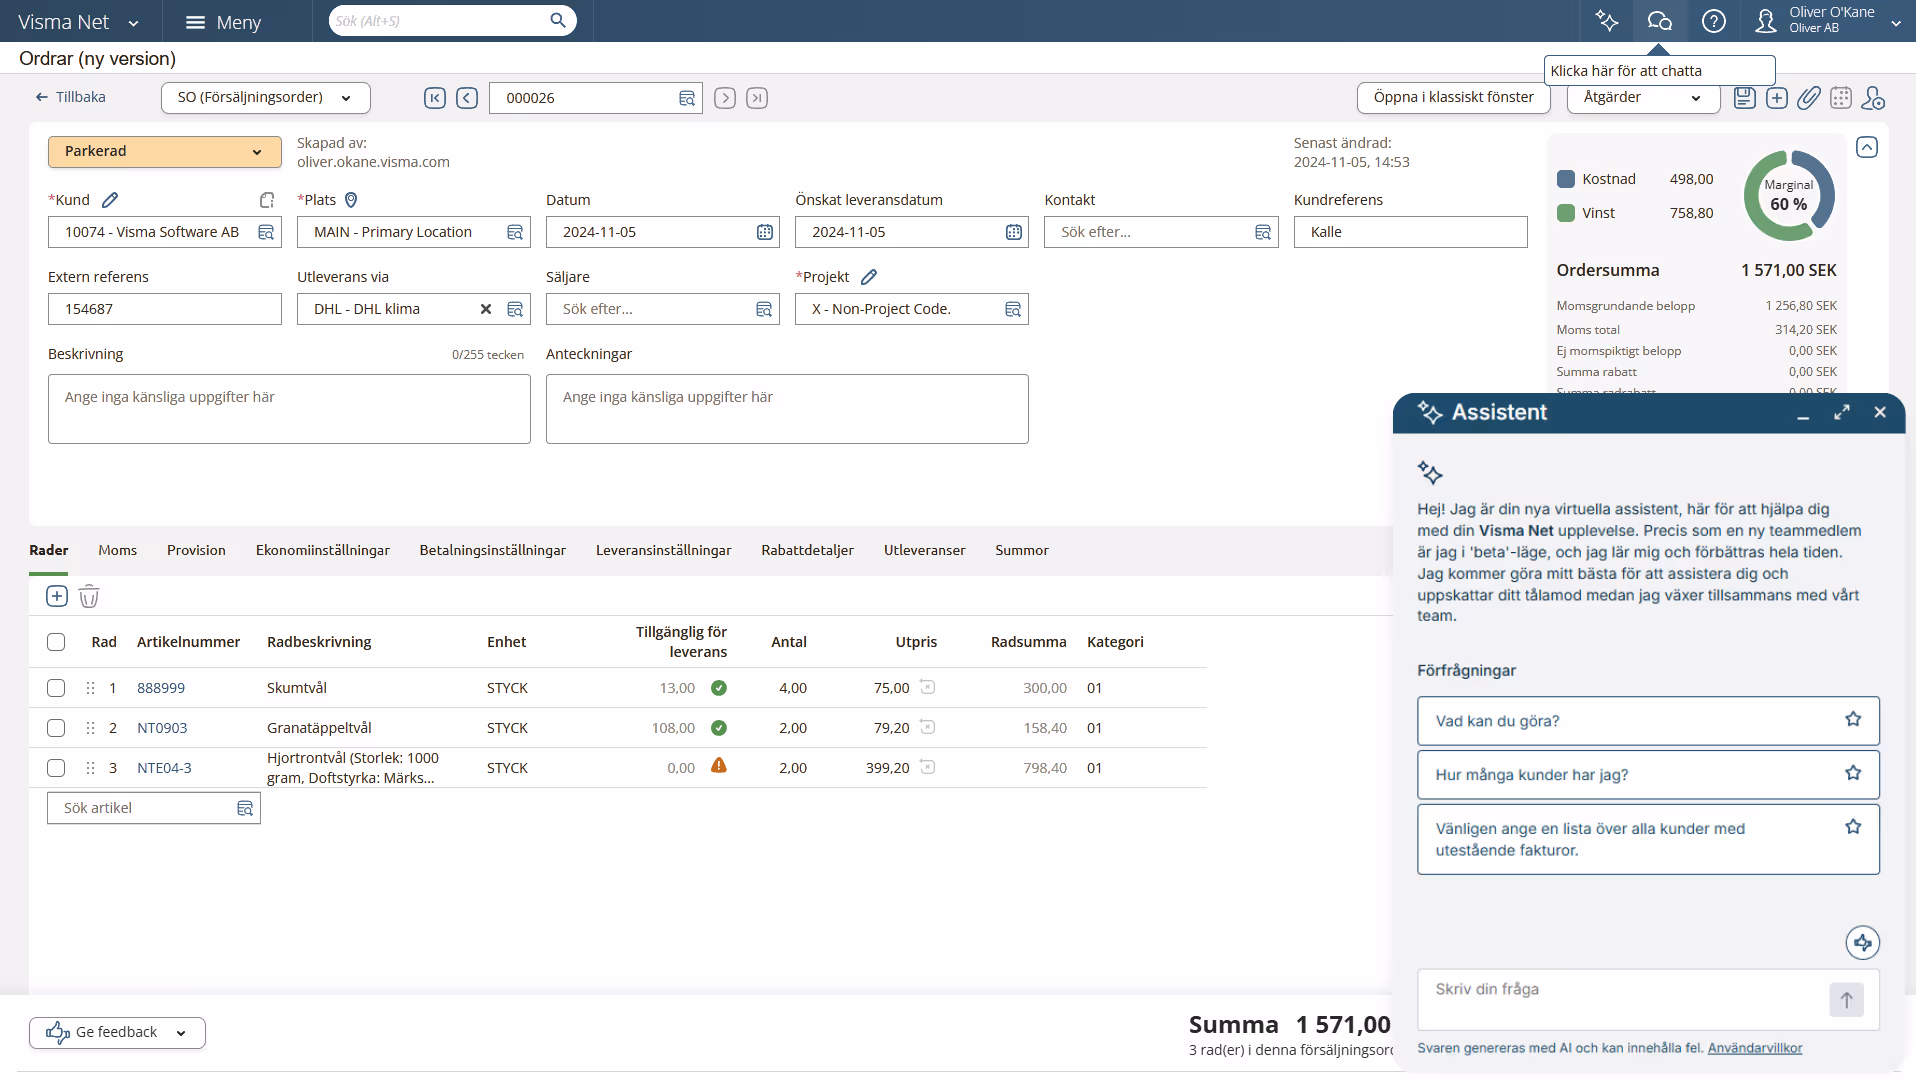Click the location pin icon next to Plats
Viewport: 1916px width, 1080px height.
(351, 200)
